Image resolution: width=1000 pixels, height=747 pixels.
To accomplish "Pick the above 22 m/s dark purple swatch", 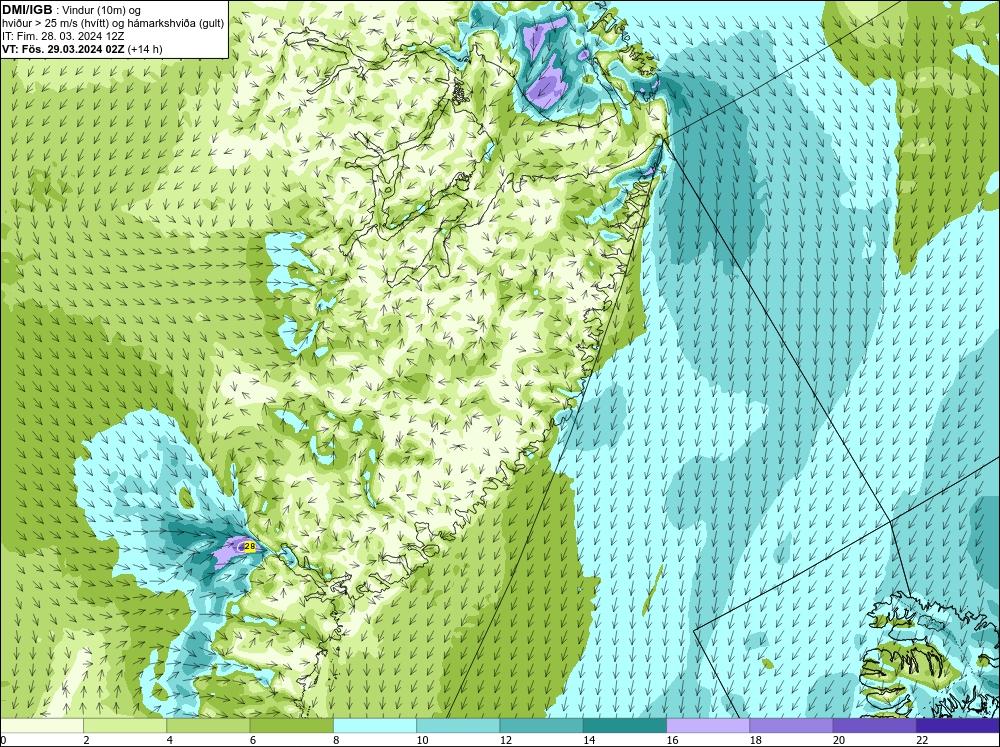I will pyautogui.click(x=958, y=725).
